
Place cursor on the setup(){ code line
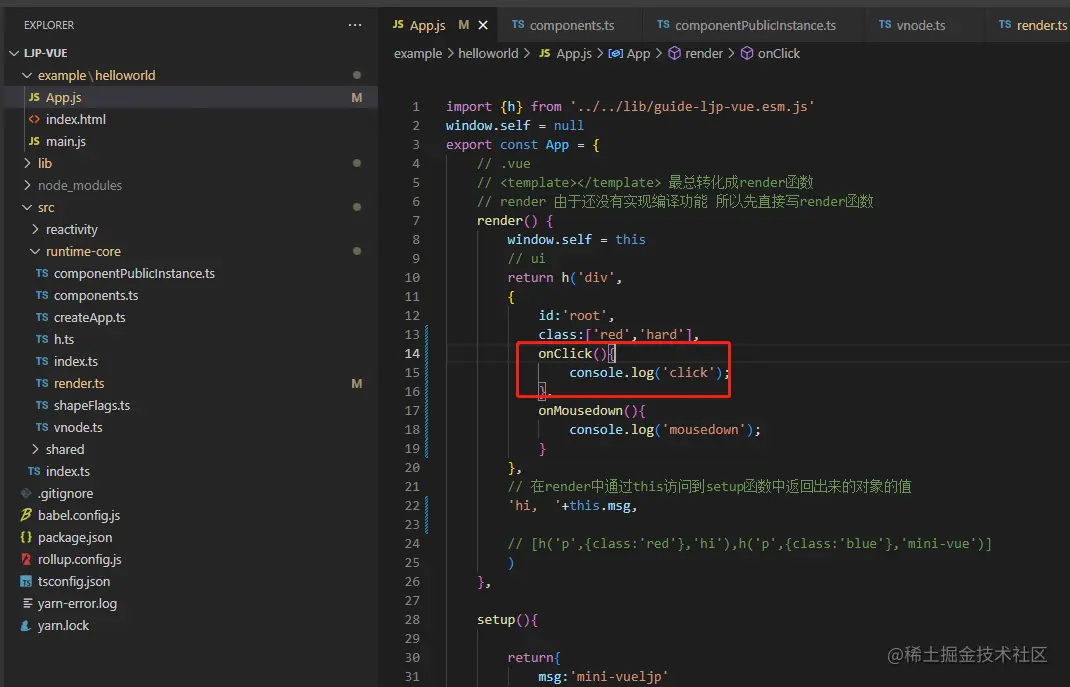tap(507, 619)
